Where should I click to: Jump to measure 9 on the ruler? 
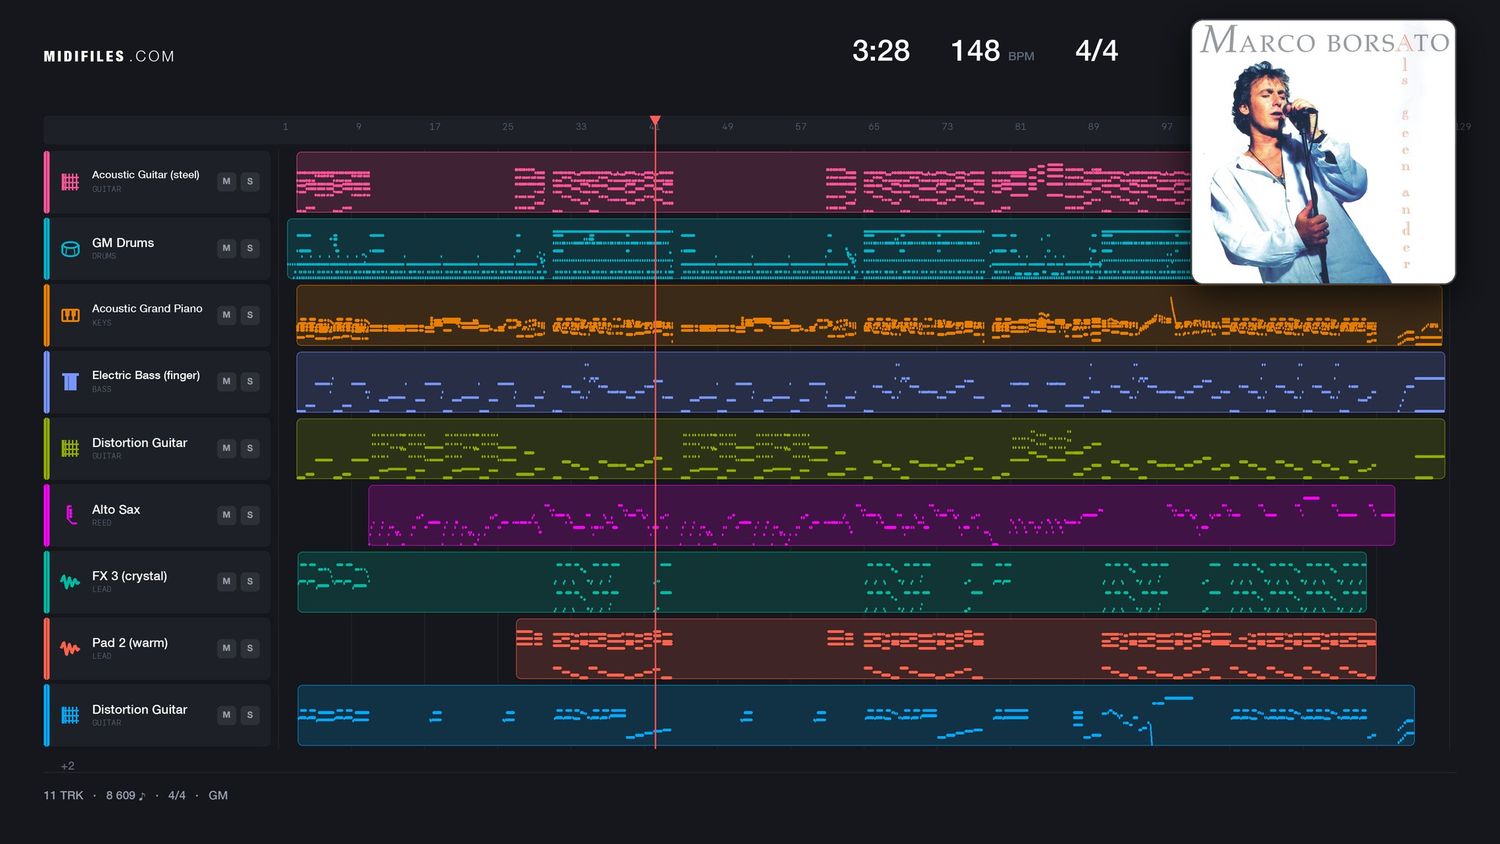359,127
